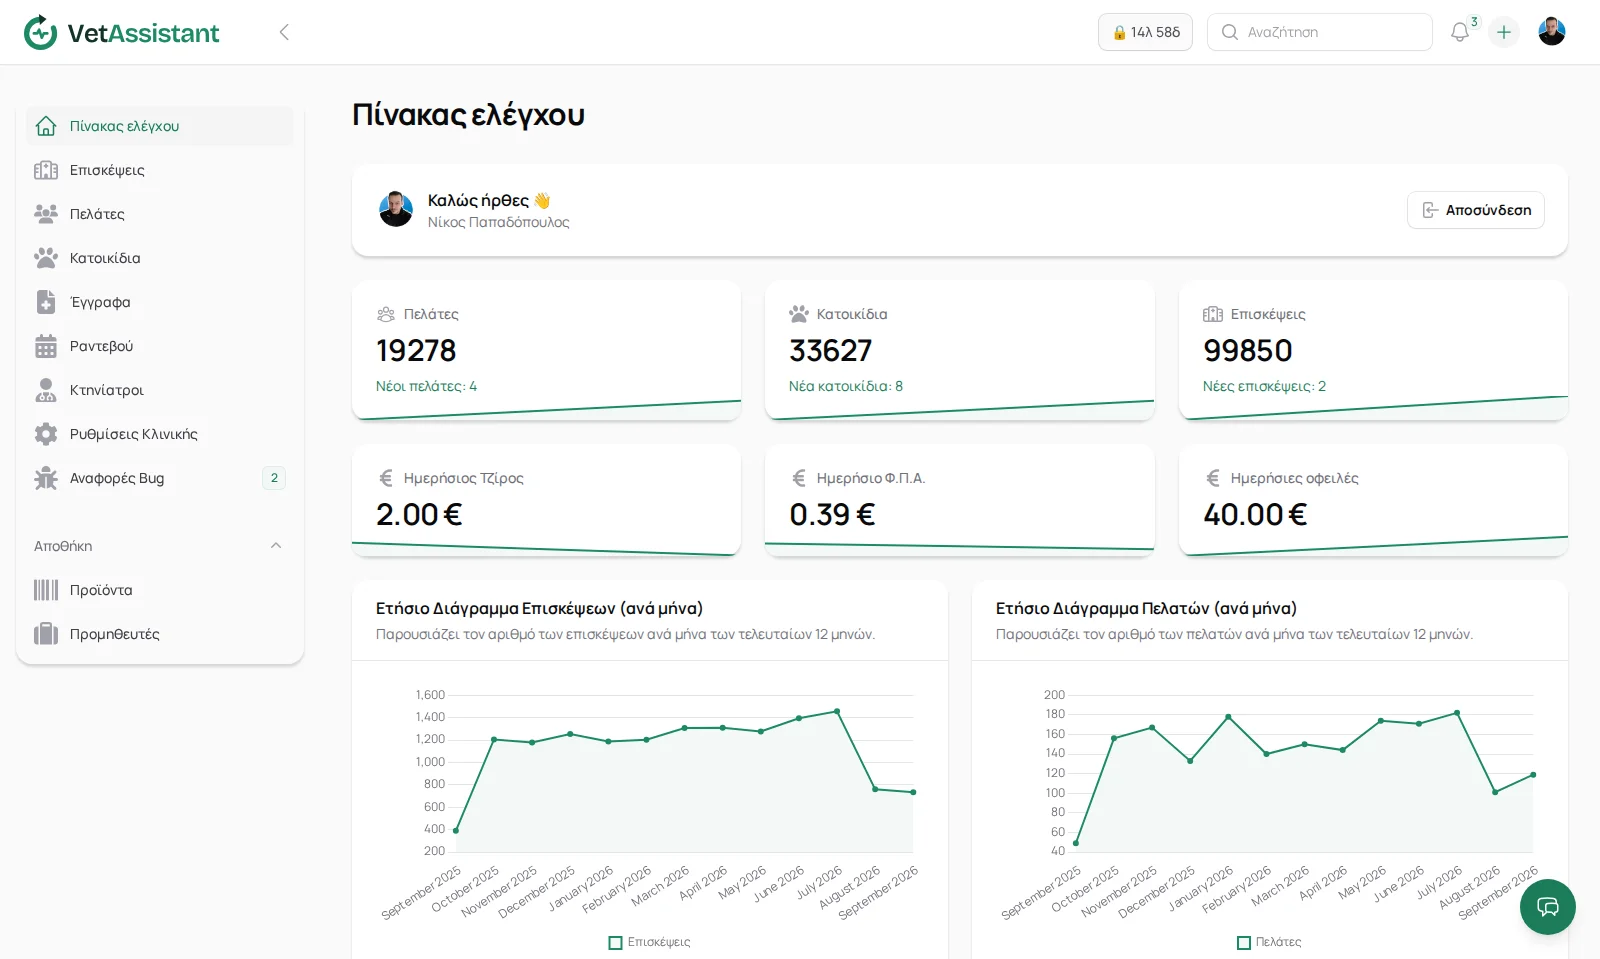The image size is (1600, 959).
Task: Open Πελάτες sidebar item
Action: (x=160, y=214)
